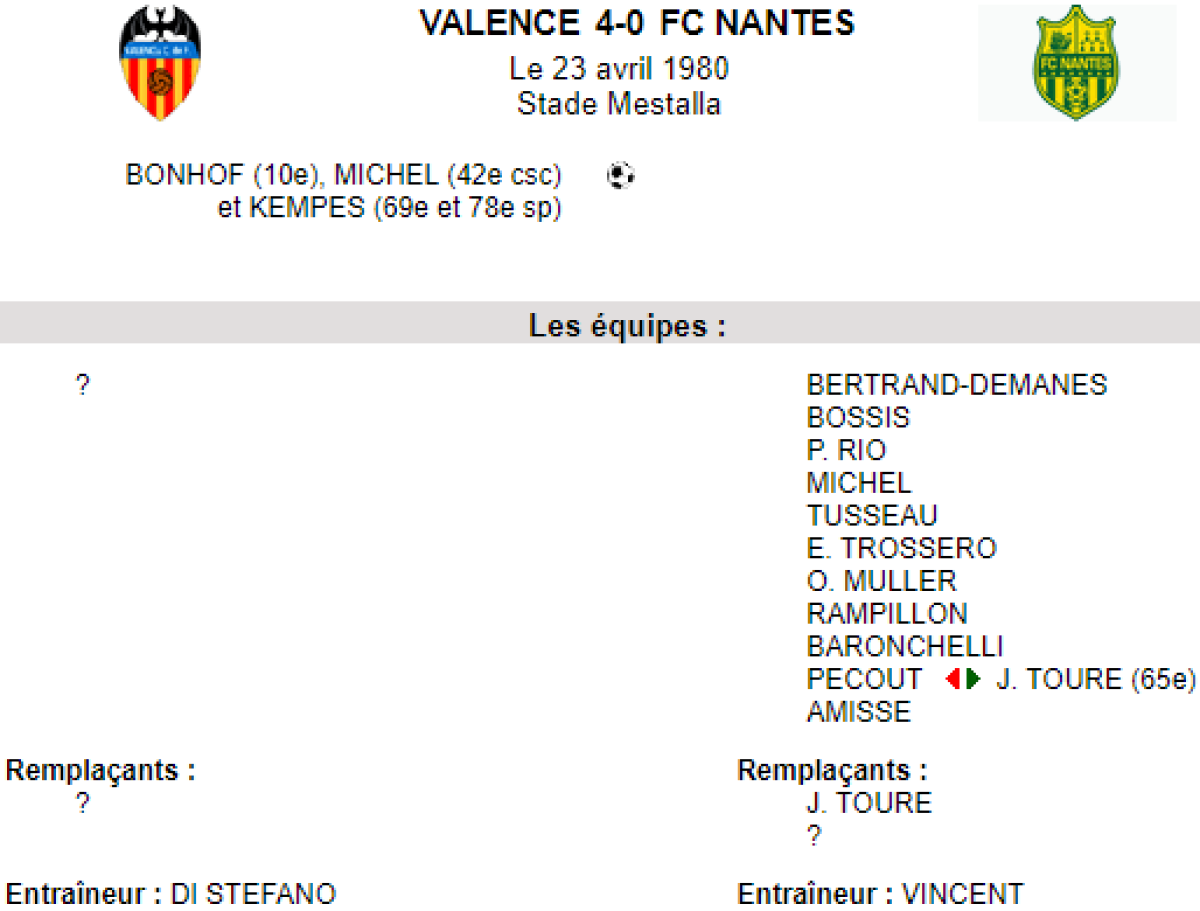
Task: Click the FC Nantes club logo
Action: pyautogui.click(x=1076, y=63)
